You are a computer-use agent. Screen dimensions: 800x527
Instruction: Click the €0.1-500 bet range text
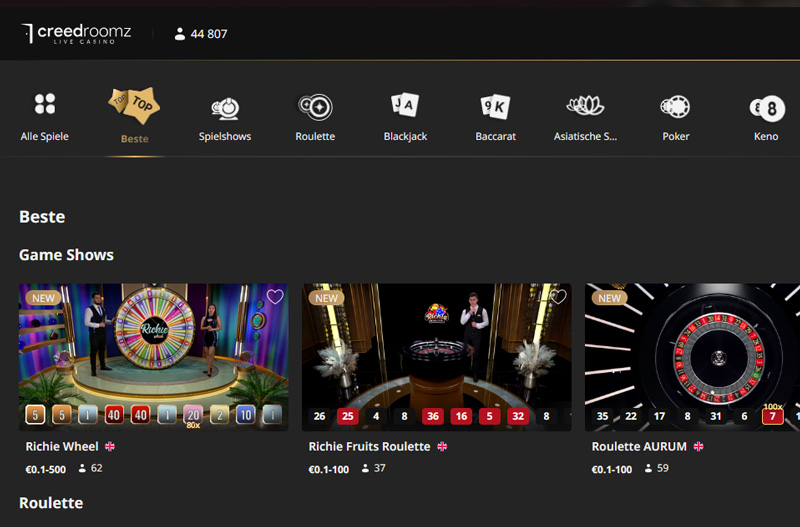46,469
